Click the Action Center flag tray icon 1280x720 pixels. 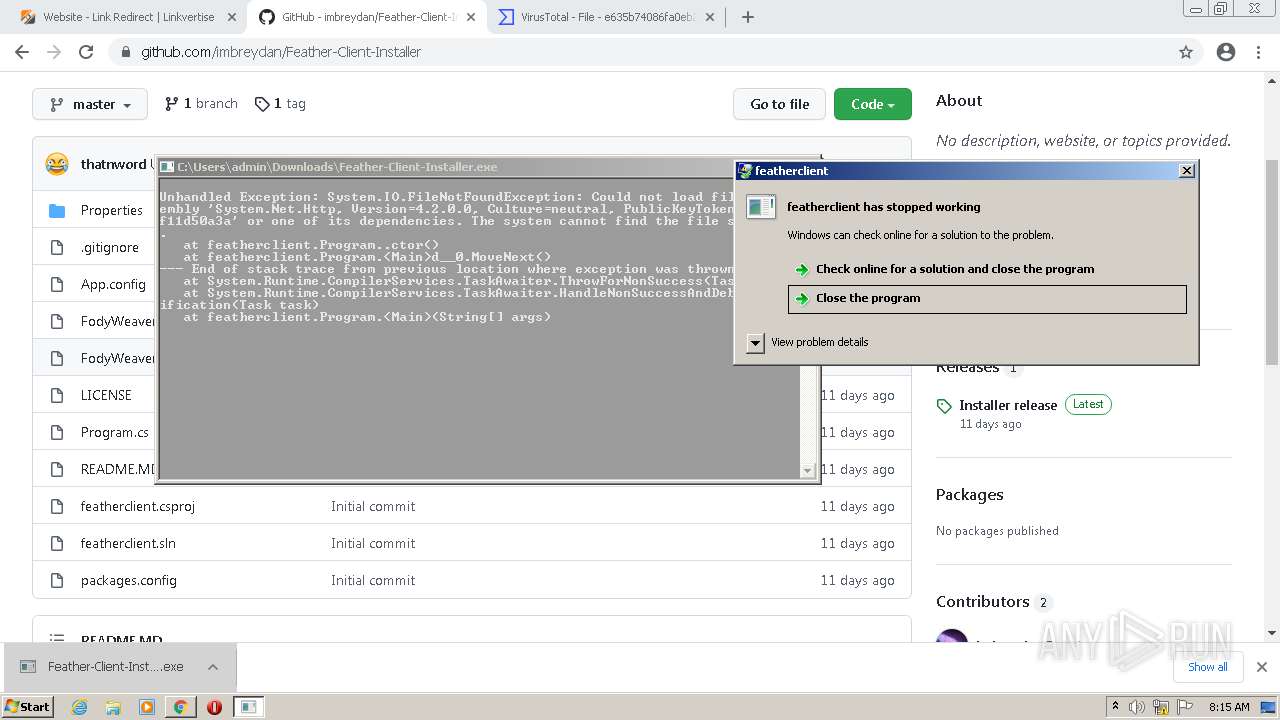click(x=1184, y=707)
